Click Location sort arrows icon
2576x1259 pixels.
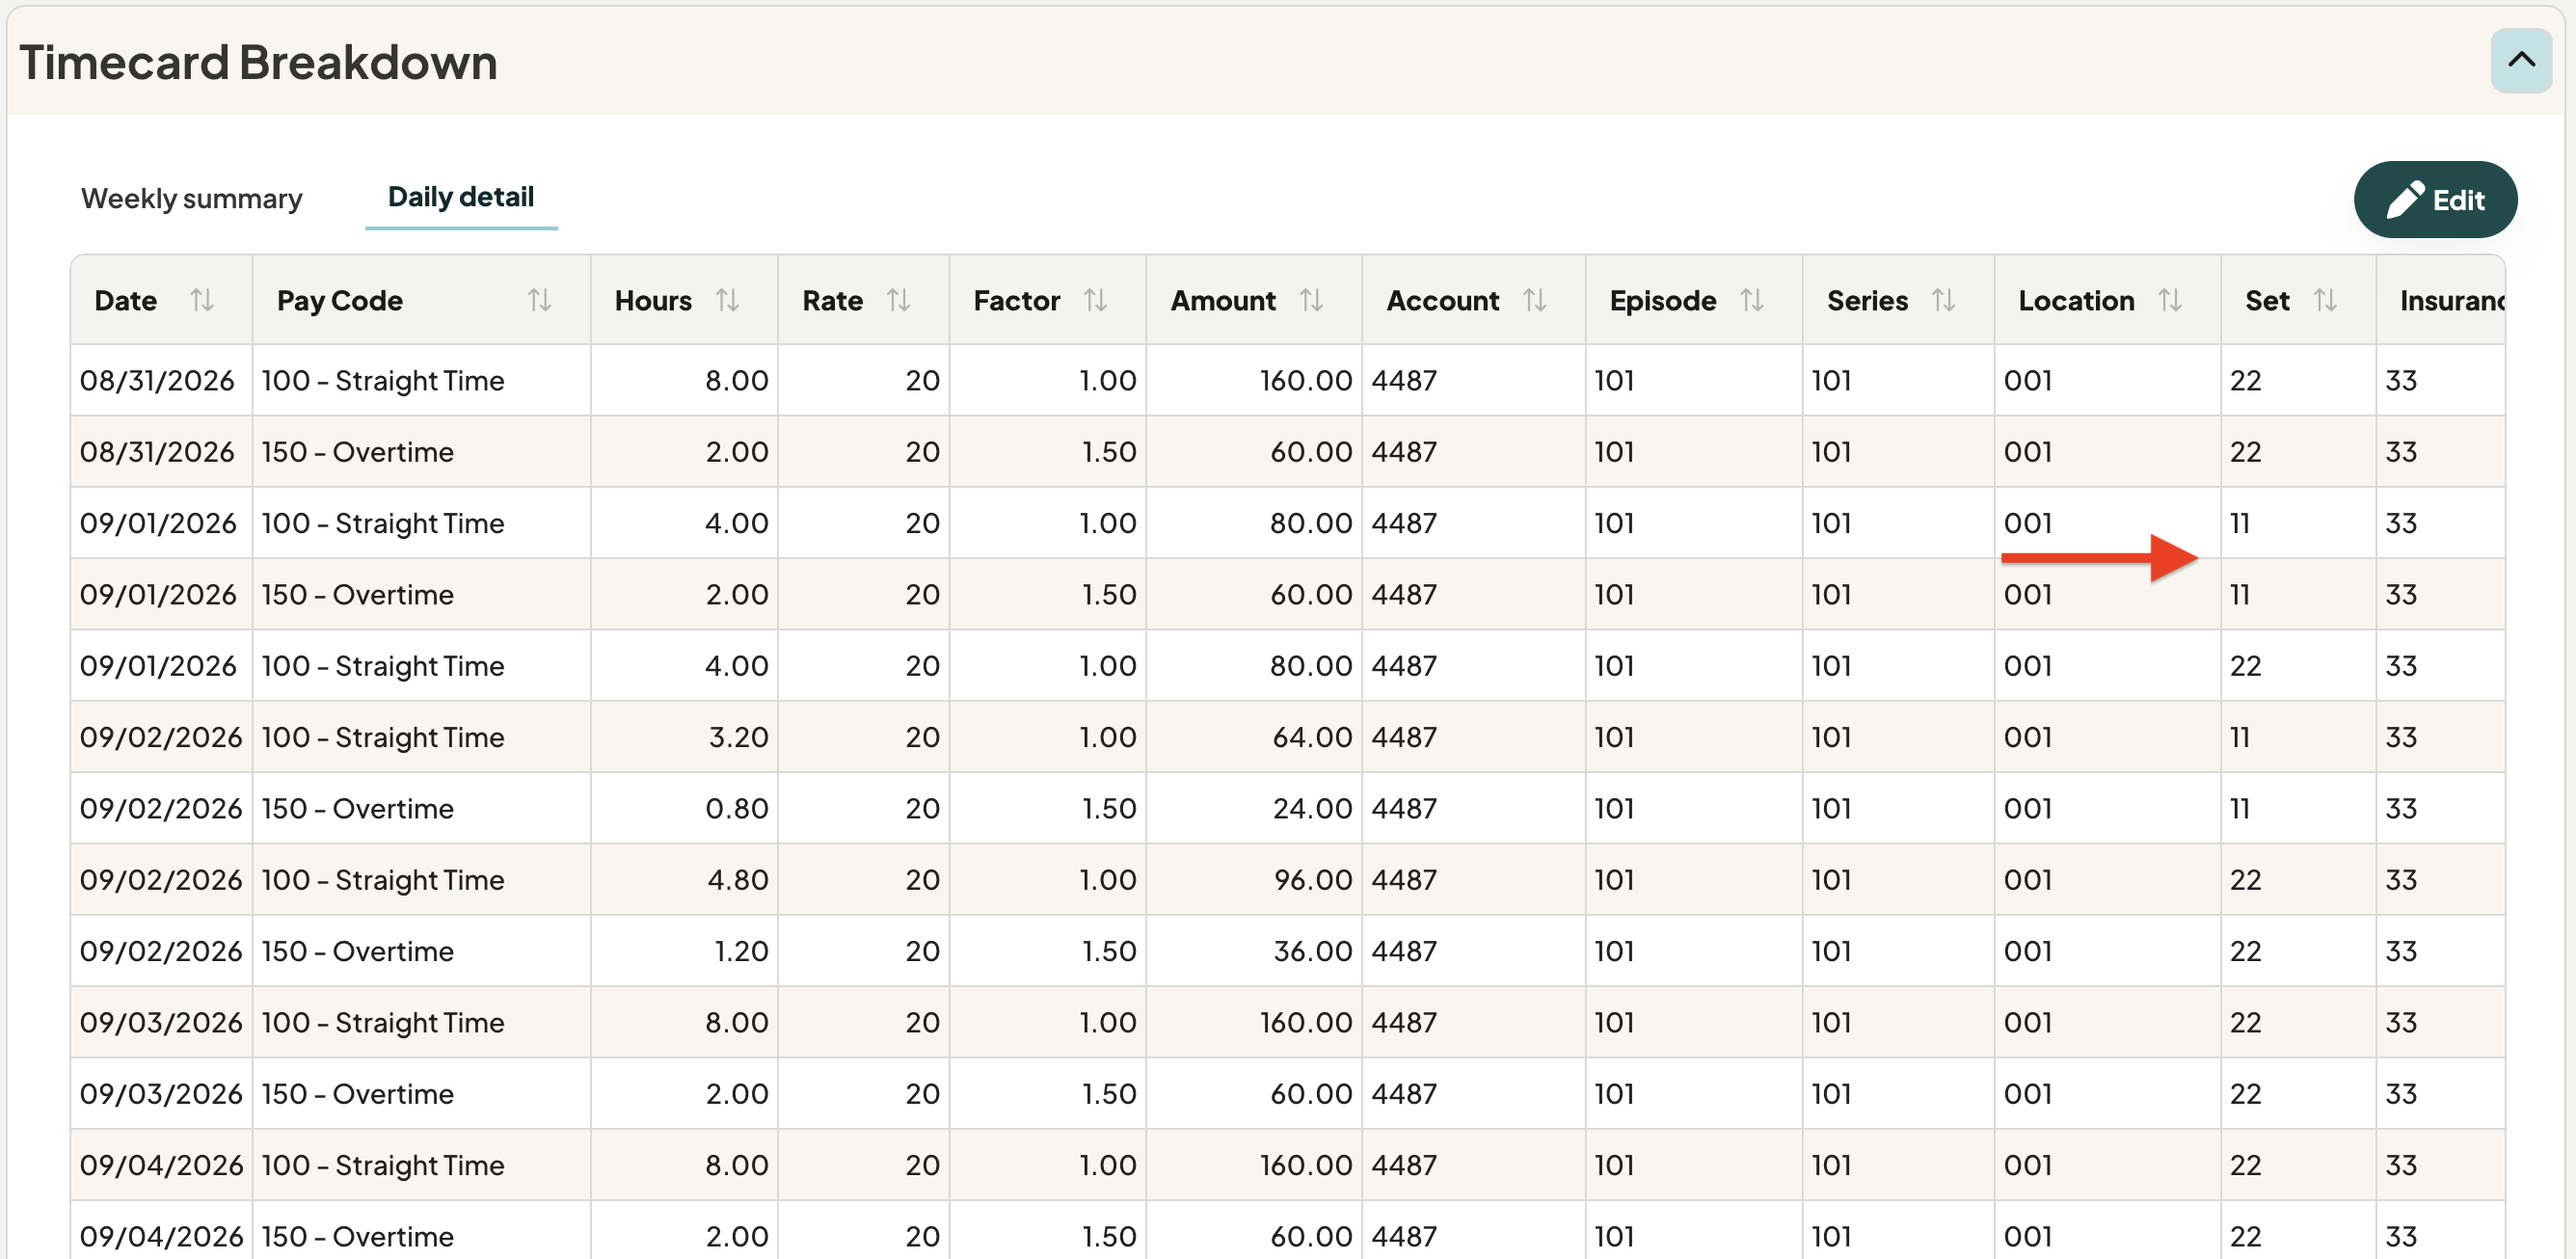tap(2170, 300)
